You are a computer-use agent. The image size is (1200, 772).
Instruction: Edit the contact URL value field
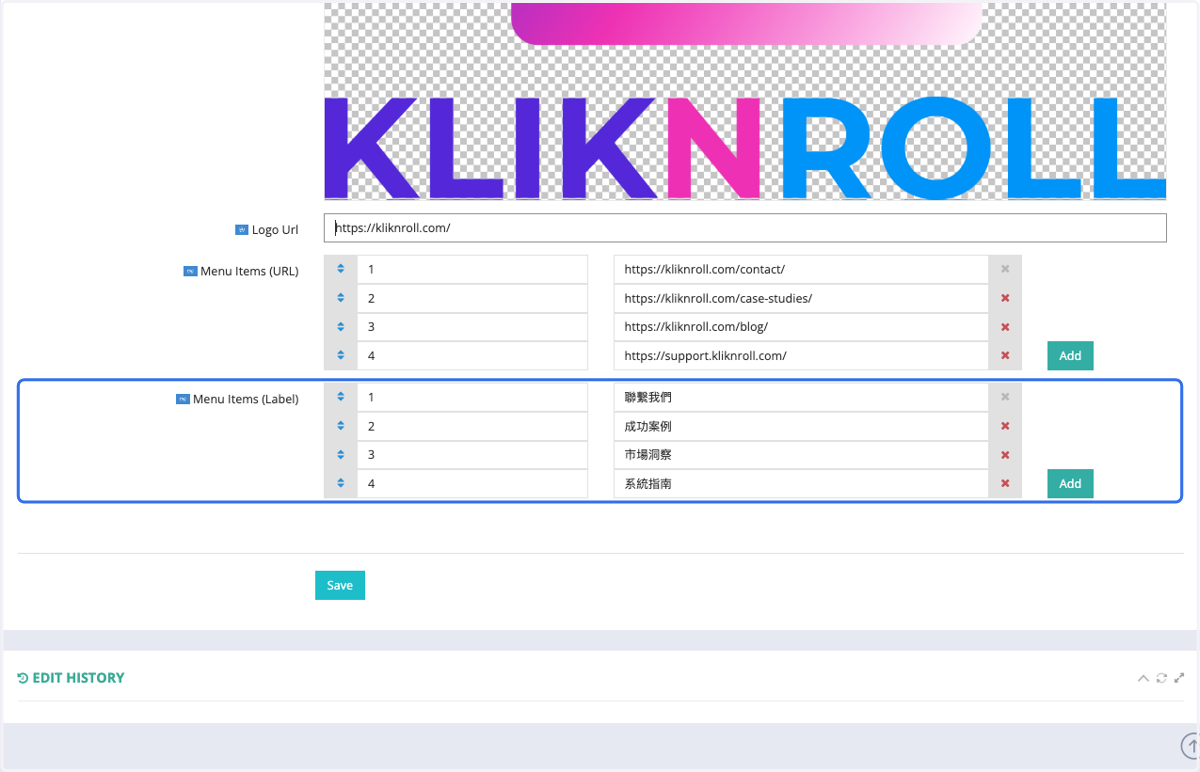(x=801, y=270)
